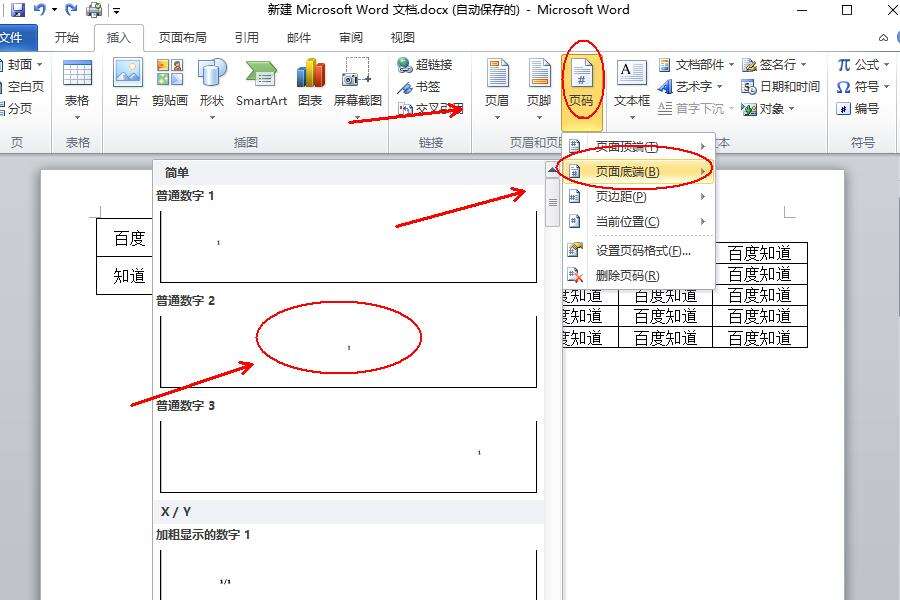The width and height of the screenshot is (900, 600).
Task: Switch to the 审阅 tab
Action: pyautogui.click(x=351, y=38)
